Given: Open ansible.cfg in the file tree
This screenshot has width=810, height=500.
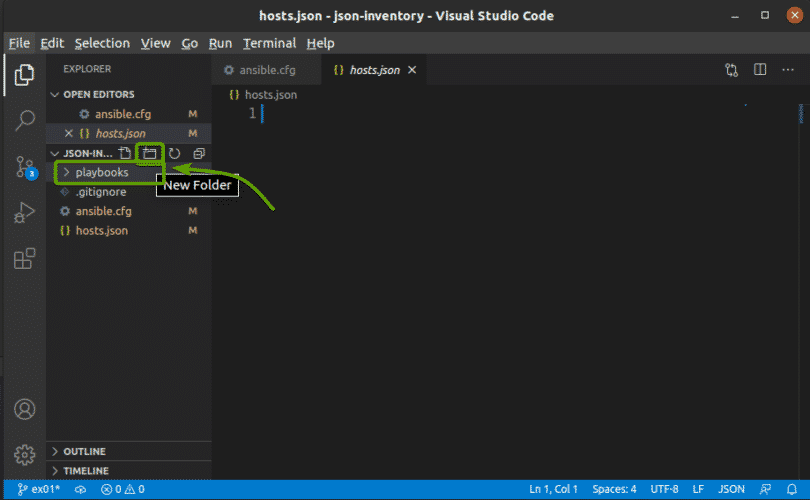Looking at the screenshot, I should (129, 211).
